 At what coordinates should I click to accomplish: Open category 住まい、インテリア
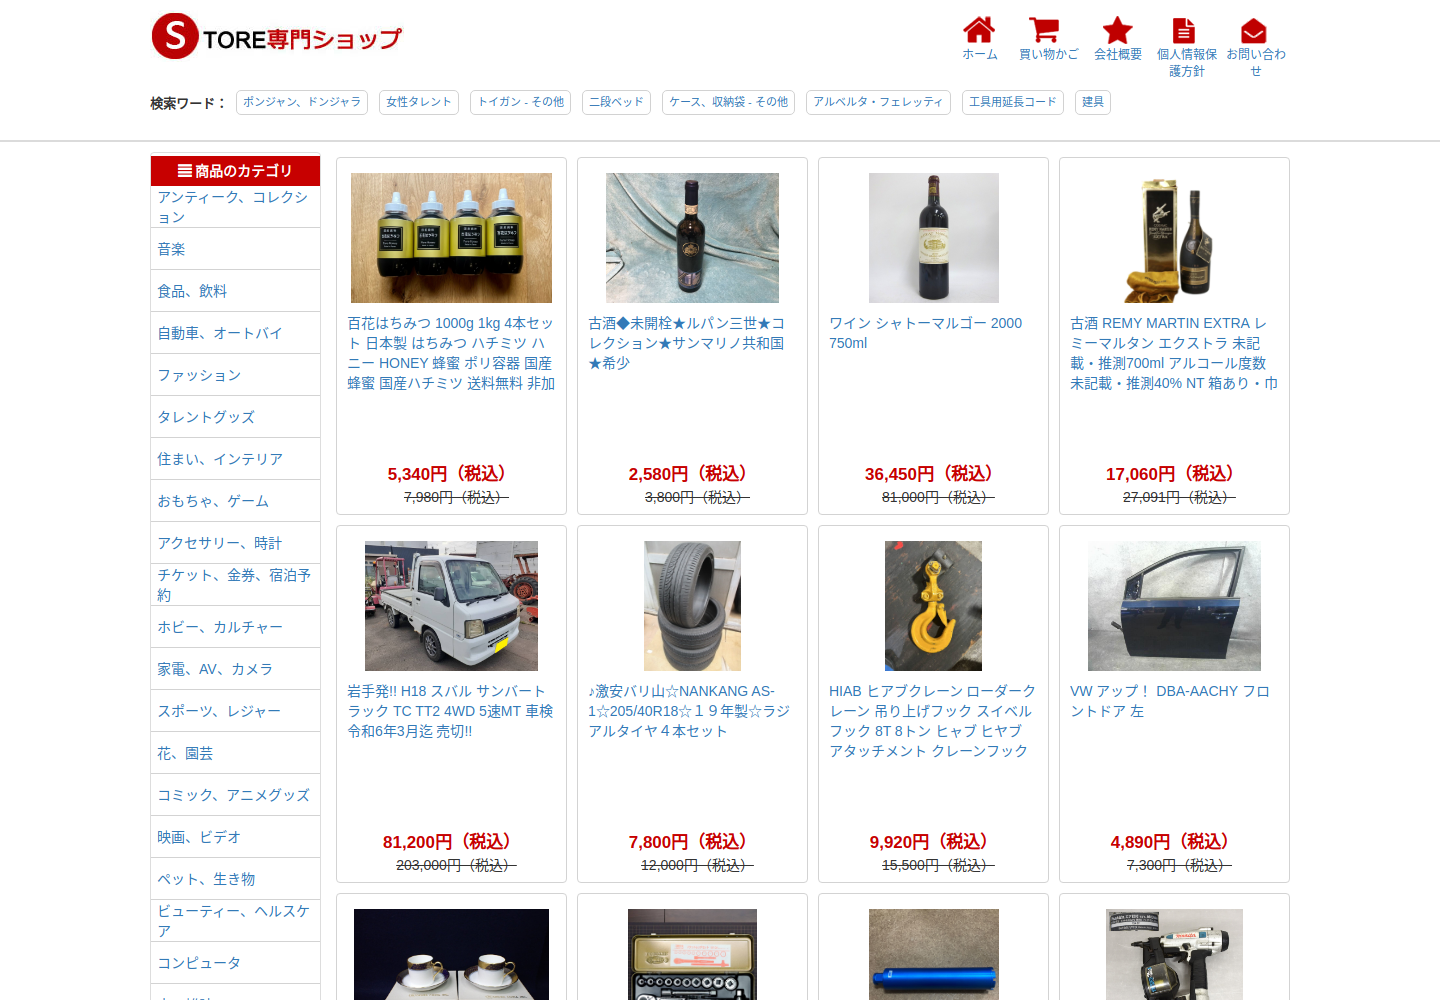pos(235,459)
